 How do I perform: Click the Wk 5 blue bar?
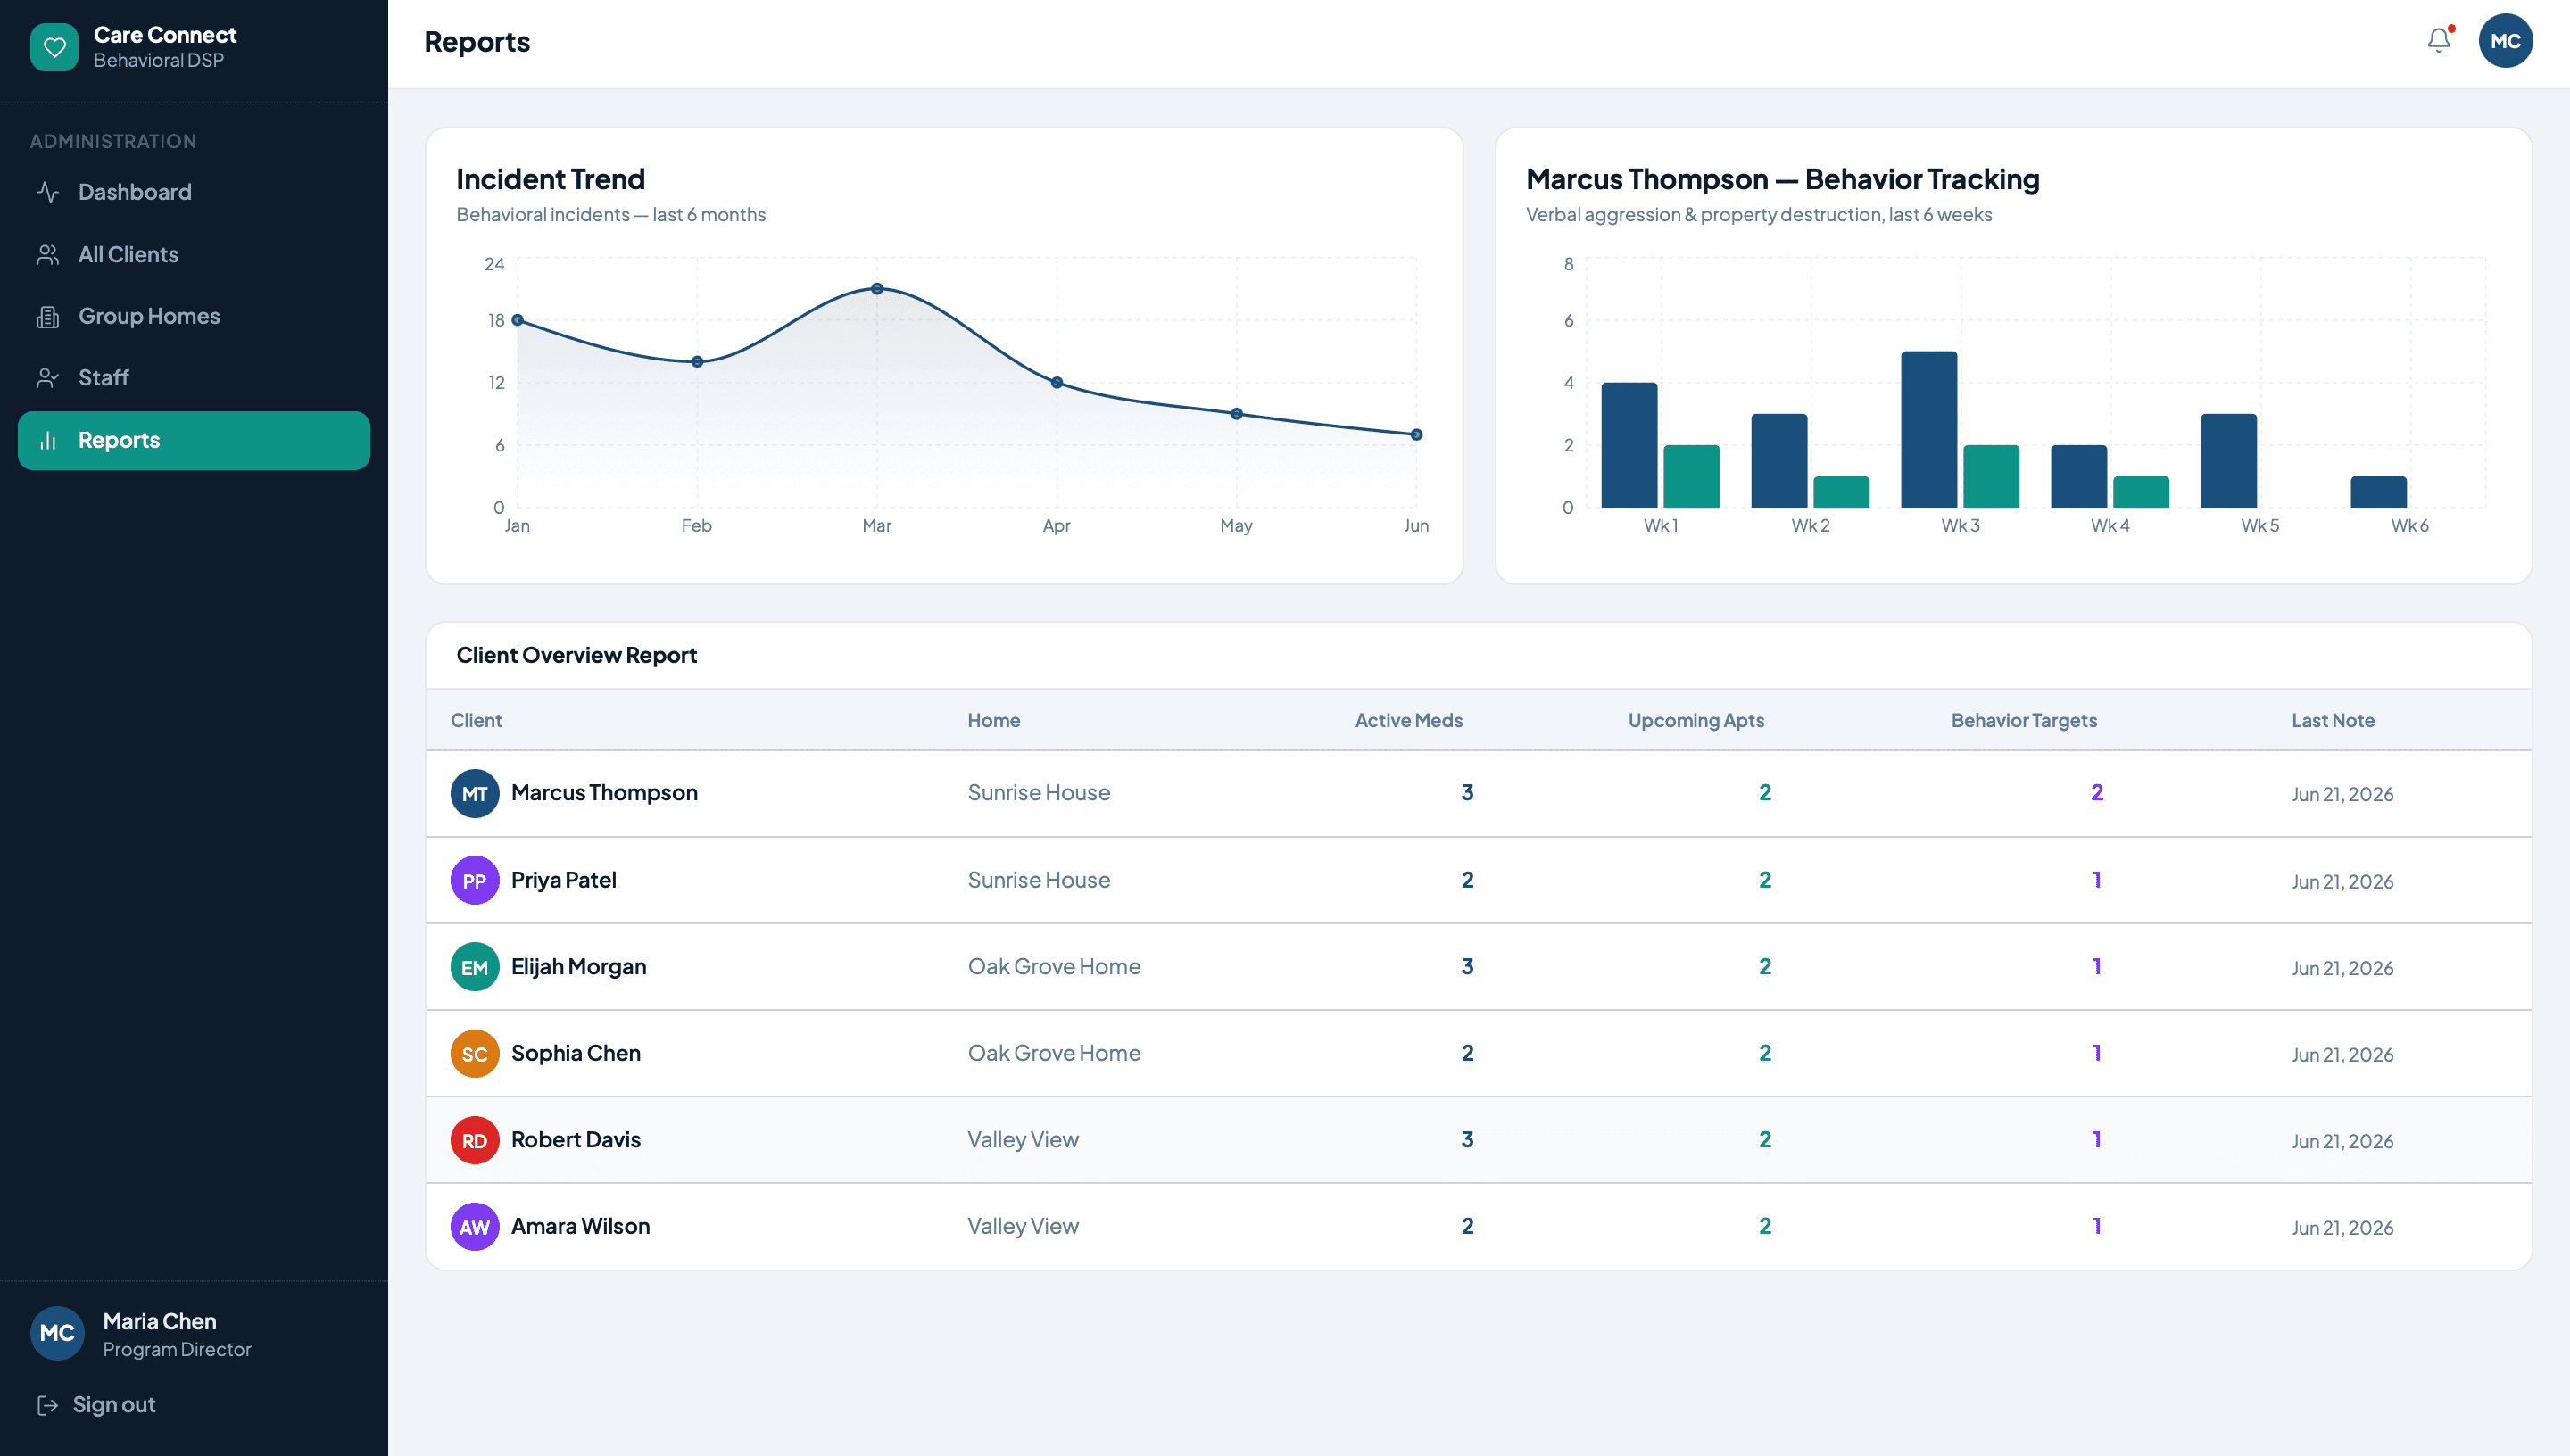pos(2228,461)
